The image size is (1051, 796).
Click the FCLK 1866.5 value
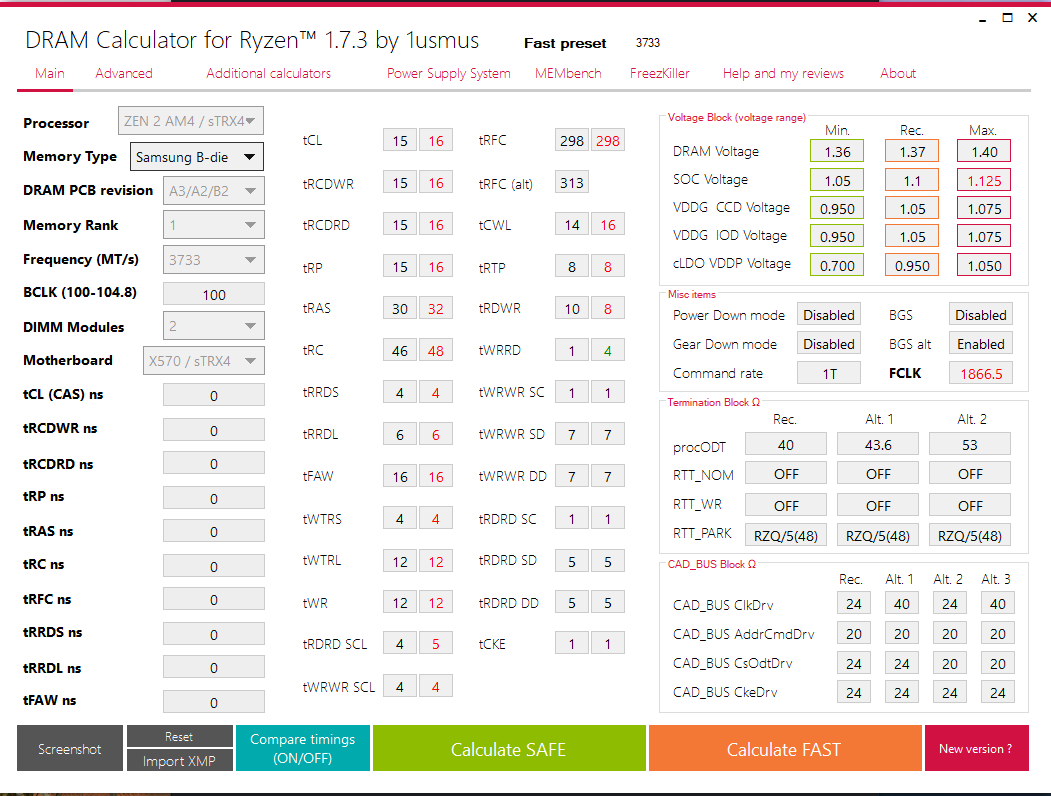pos(981,373)
